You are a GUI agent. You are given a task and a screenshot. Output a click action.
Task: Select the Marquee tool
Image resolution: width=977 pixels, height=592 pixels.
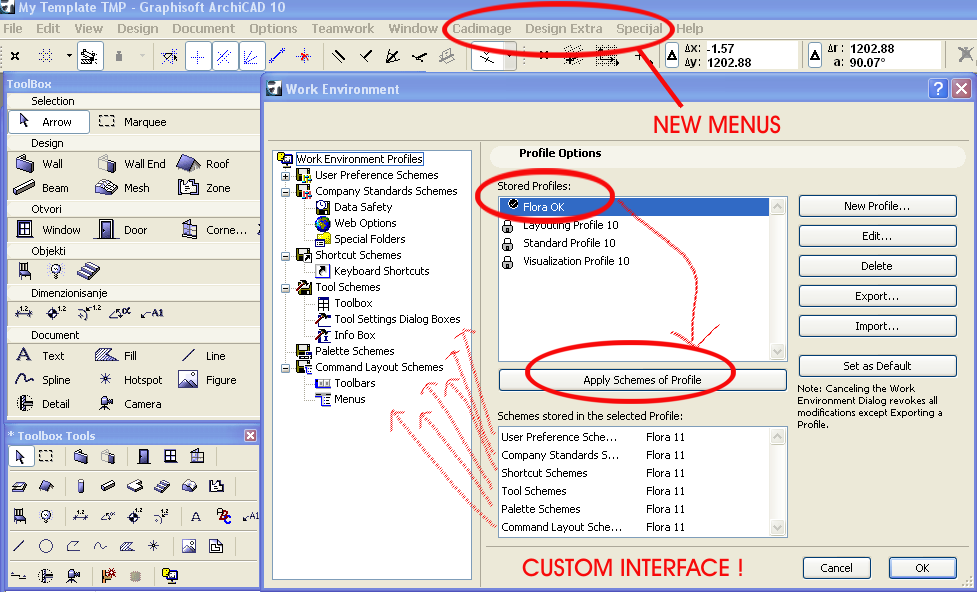click(133, 122)
